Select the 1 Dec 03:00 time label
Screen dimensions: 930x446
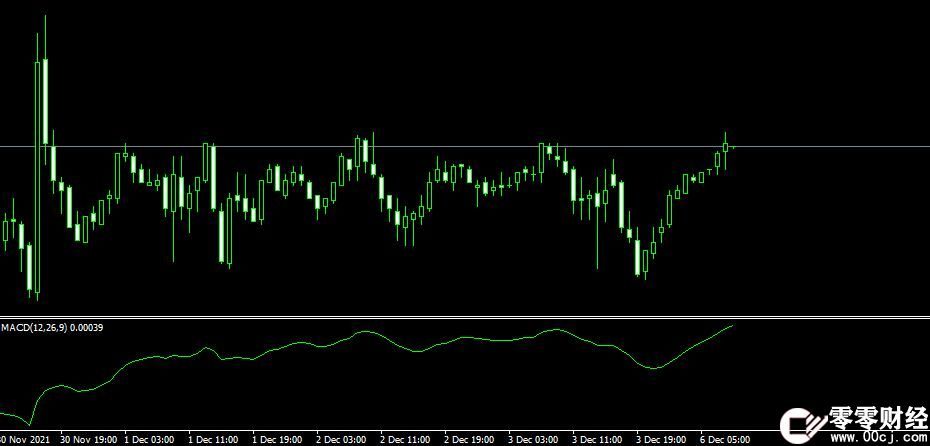pos(150,439)
